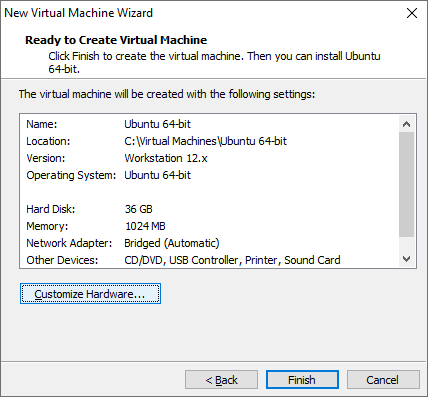Click the settings list scroll-down arrow
Screen dimensions: 428x397
[406, 259]
